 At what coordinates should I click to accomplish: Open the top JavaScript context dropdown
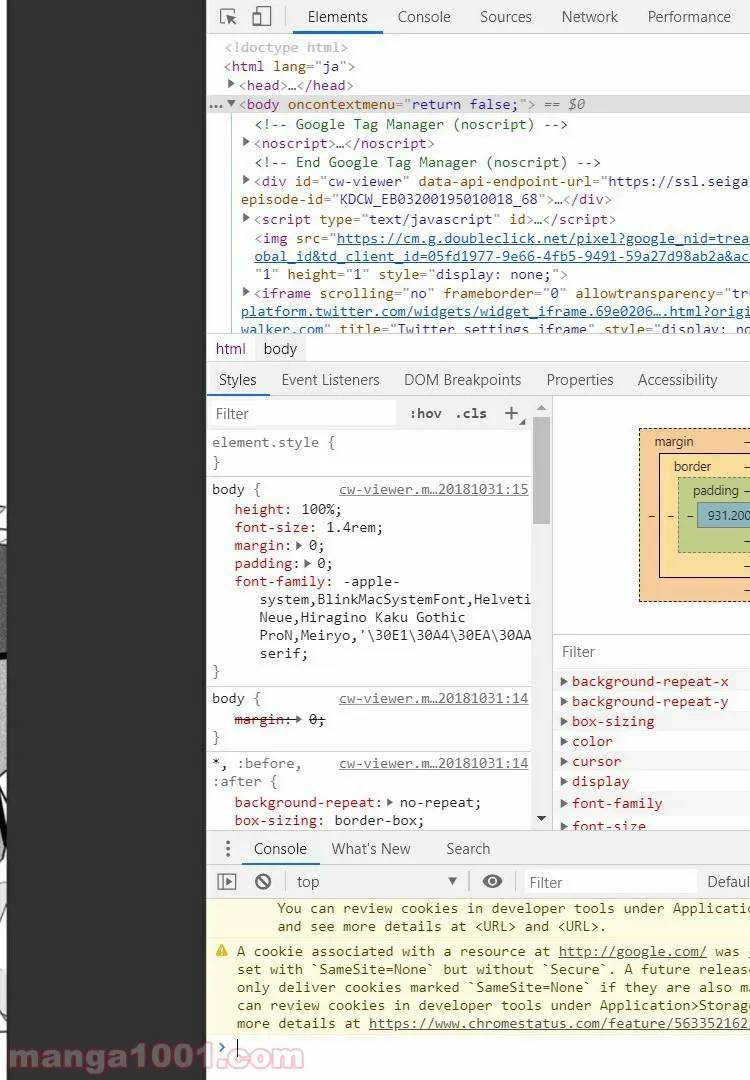coord(376,881)
